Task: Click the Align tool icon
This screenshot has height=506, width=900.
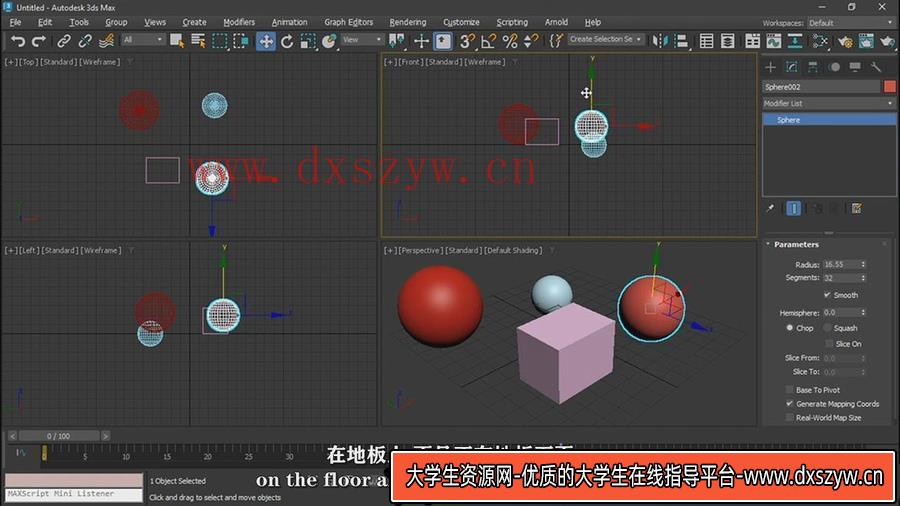Action: click(681, 41)
